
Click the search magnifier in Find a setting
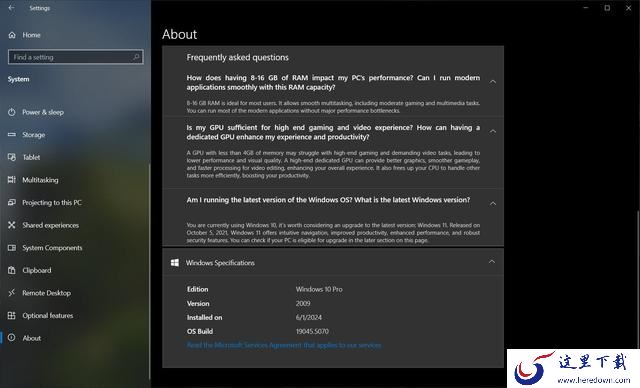pos(136,57)
